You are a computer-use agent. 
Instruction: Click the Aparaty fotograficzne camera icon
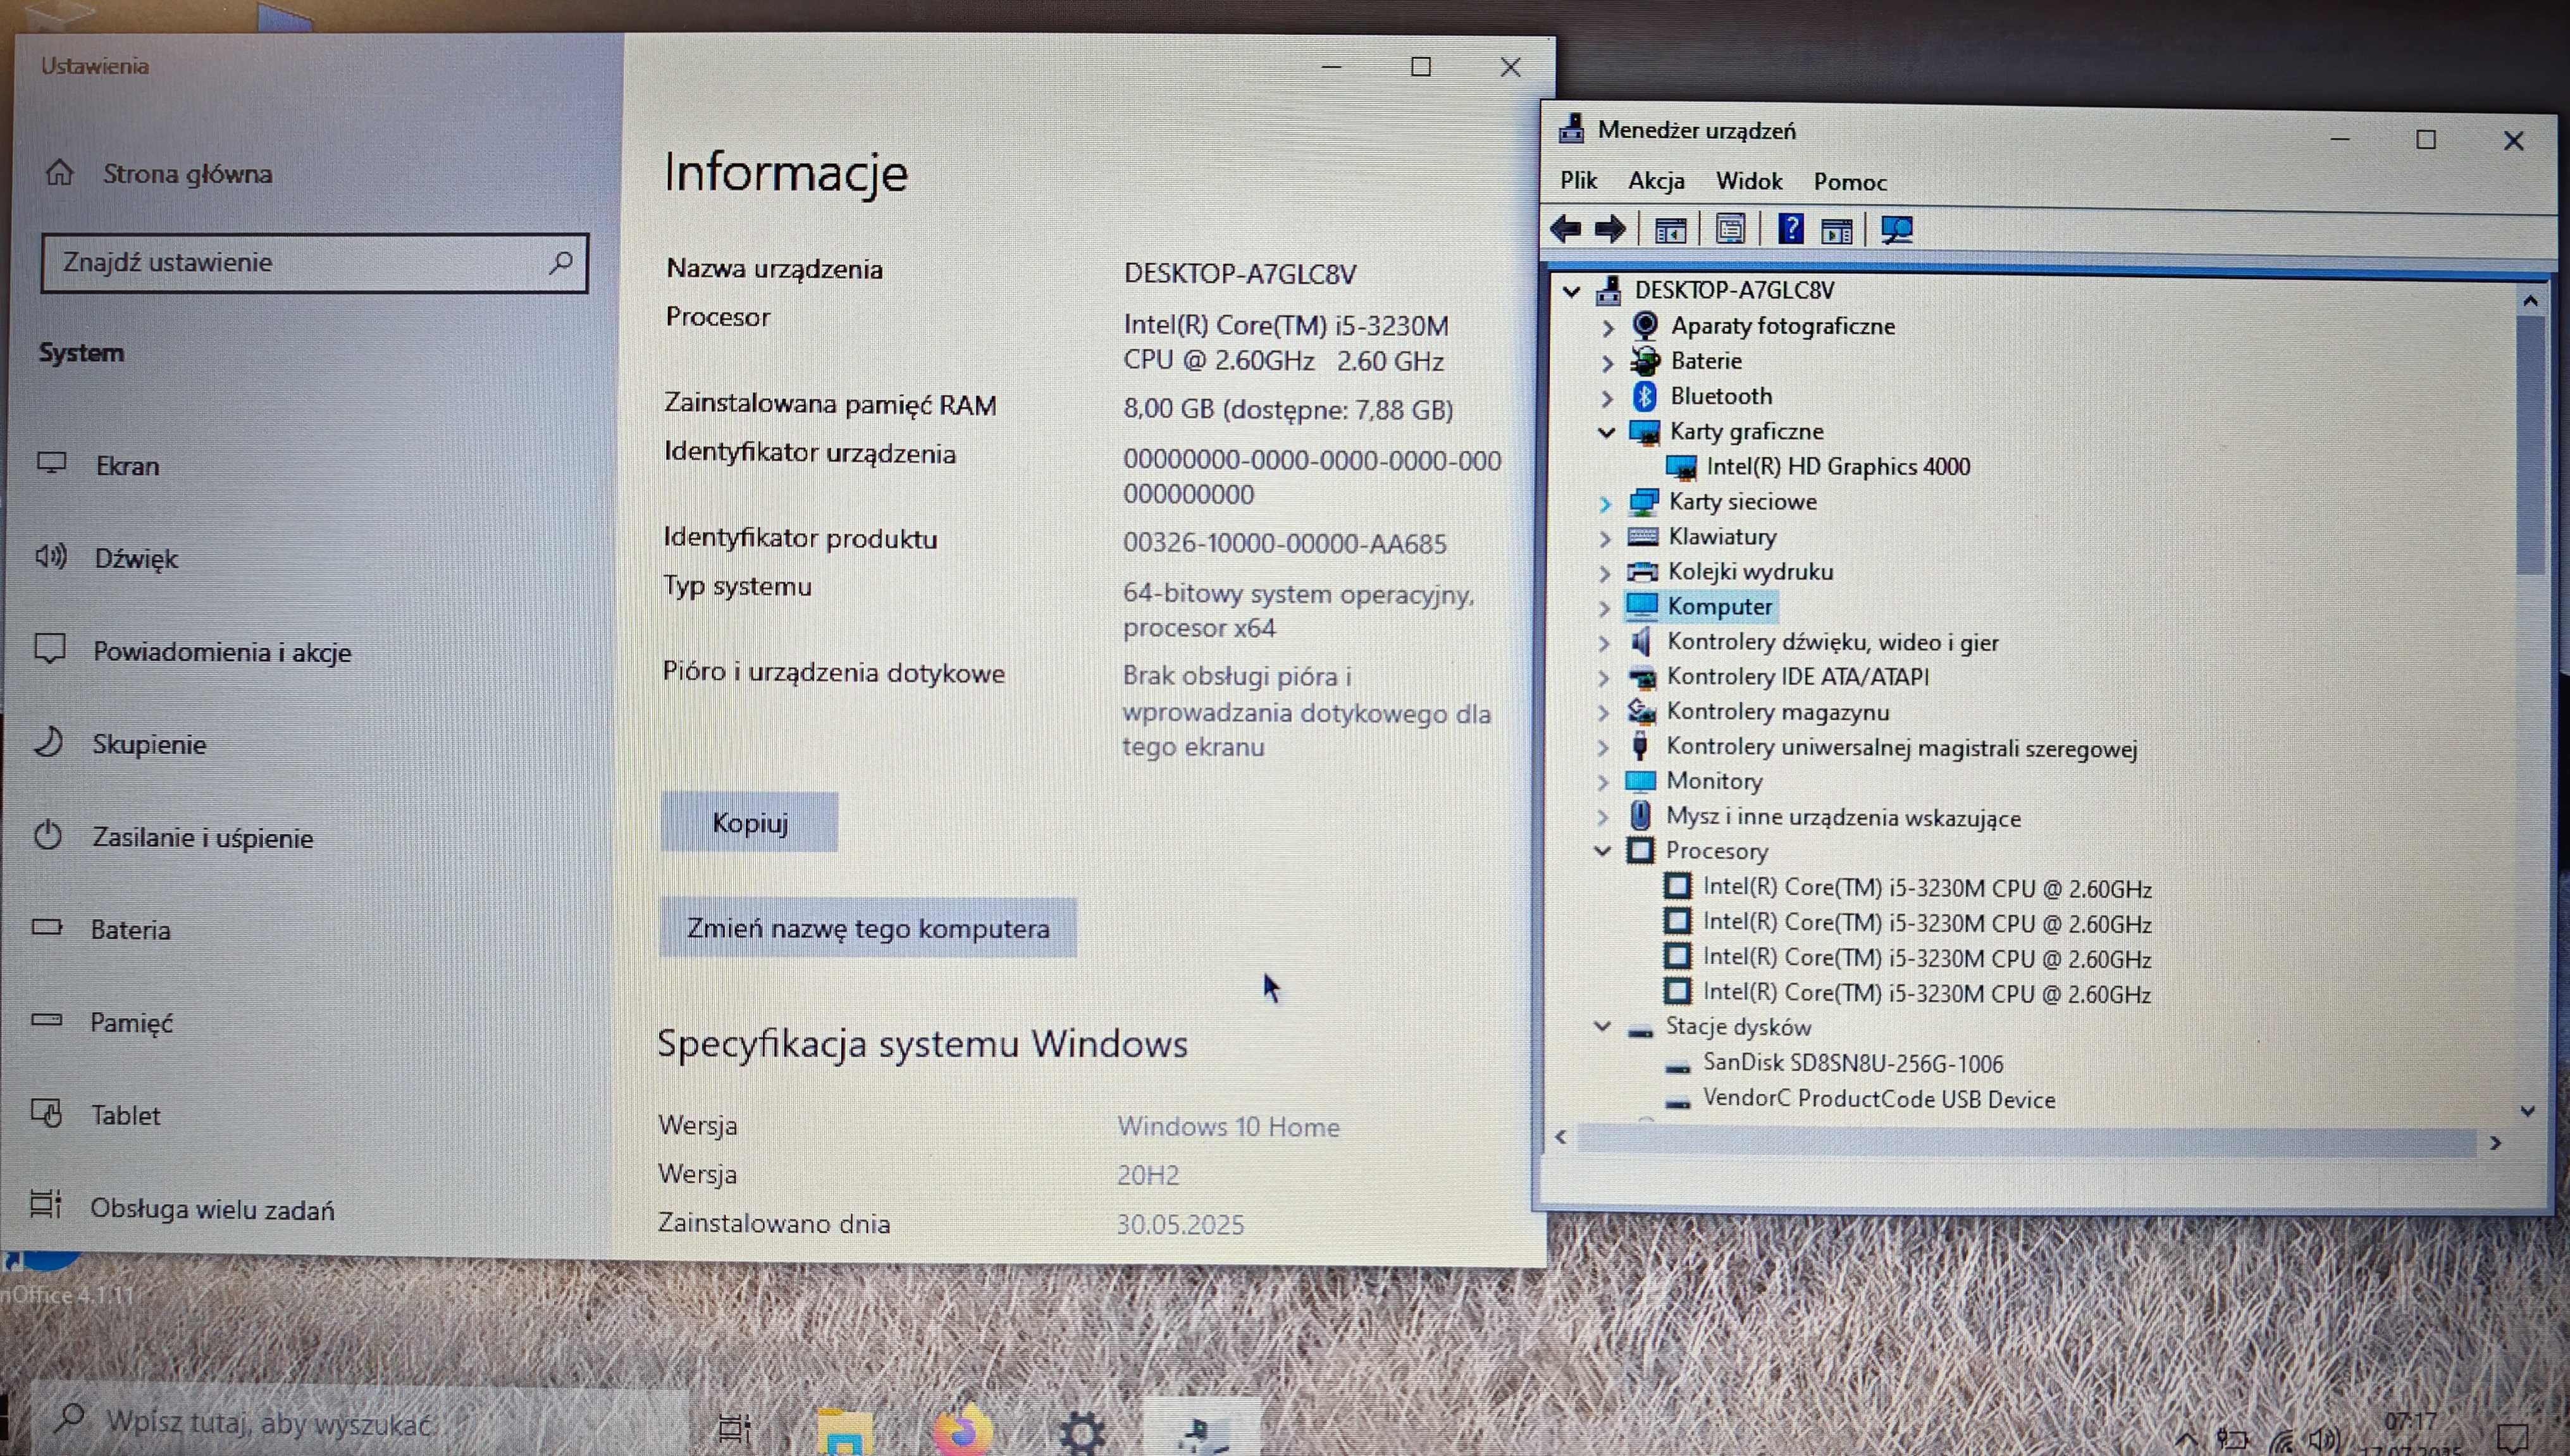coord(1645,325)
